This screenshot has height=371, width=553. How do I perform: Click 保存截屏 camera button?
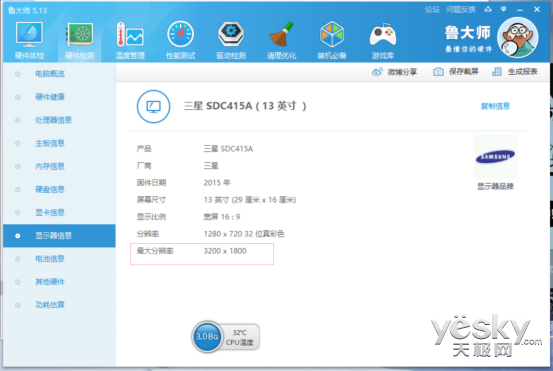click(455, 72)
